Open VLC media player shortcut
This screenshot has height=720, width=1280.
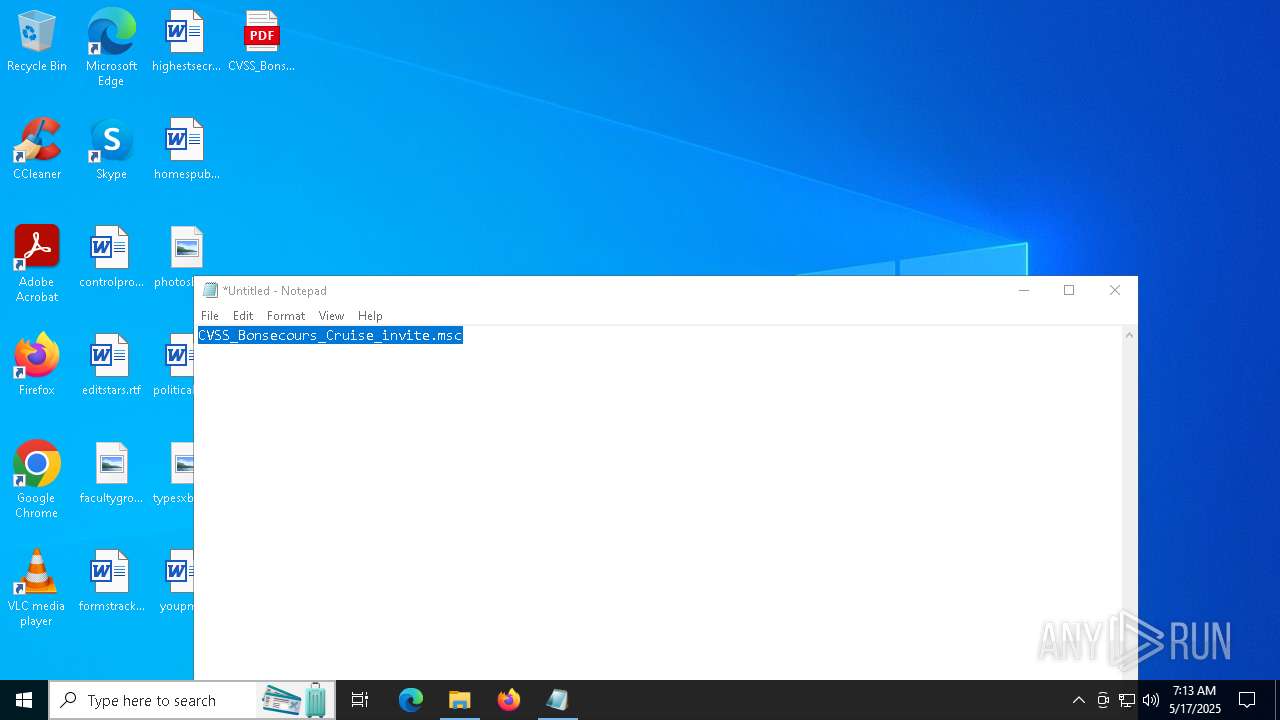pyautogui.click(x=37, y=588)
